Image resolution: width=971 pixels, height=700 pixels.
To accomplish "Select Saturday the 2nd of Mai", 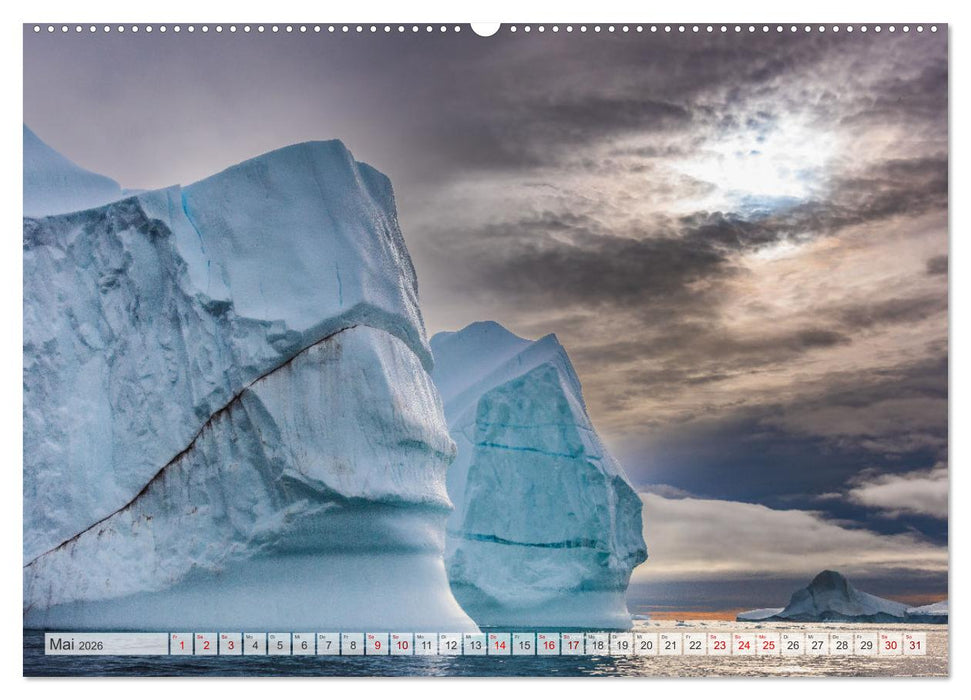I will (207, 645).
